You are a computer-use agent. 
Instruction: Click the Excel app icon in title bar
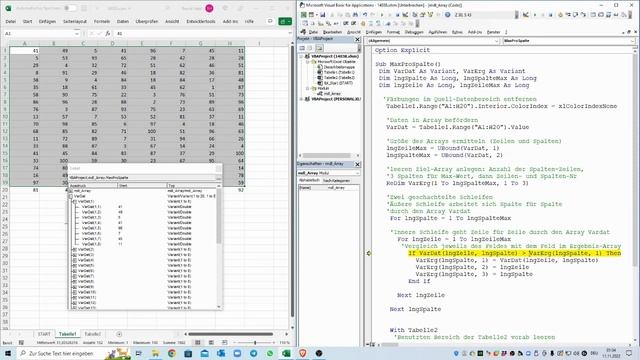coord(8,8)
